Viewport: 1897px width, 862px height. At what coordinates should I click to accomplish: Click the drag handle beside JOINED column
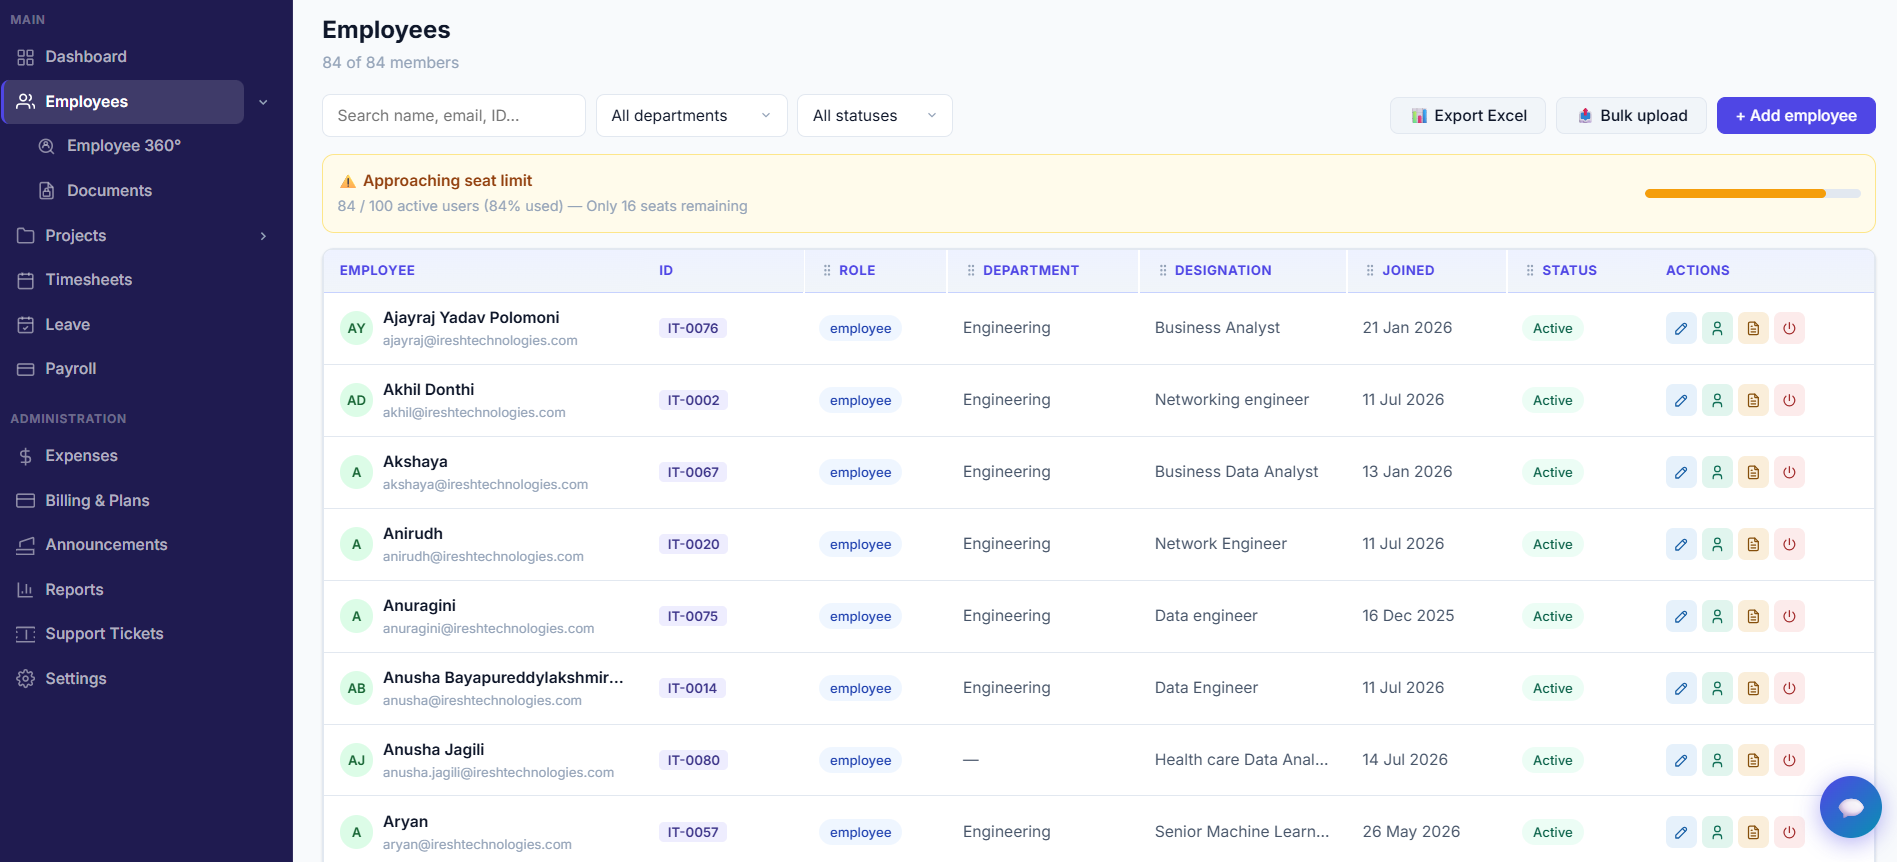pos(1370,271)
